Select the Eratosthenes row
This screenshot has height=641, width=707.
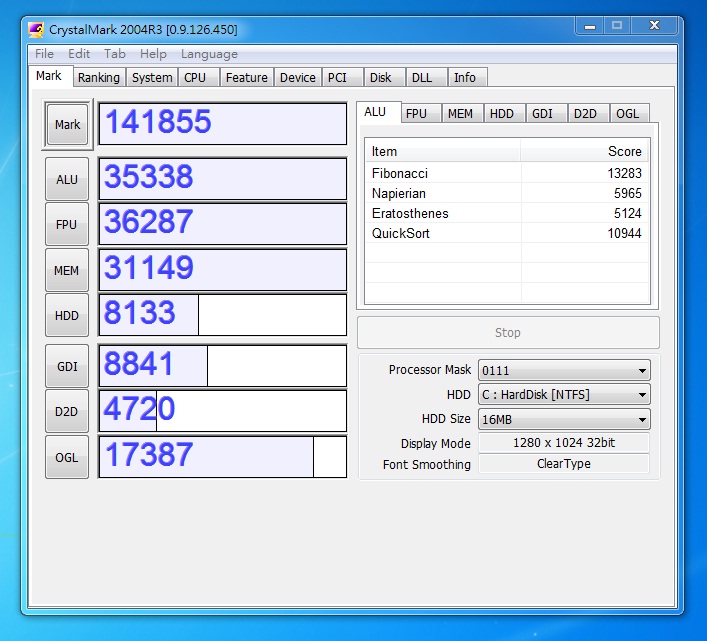coord(507,213)
